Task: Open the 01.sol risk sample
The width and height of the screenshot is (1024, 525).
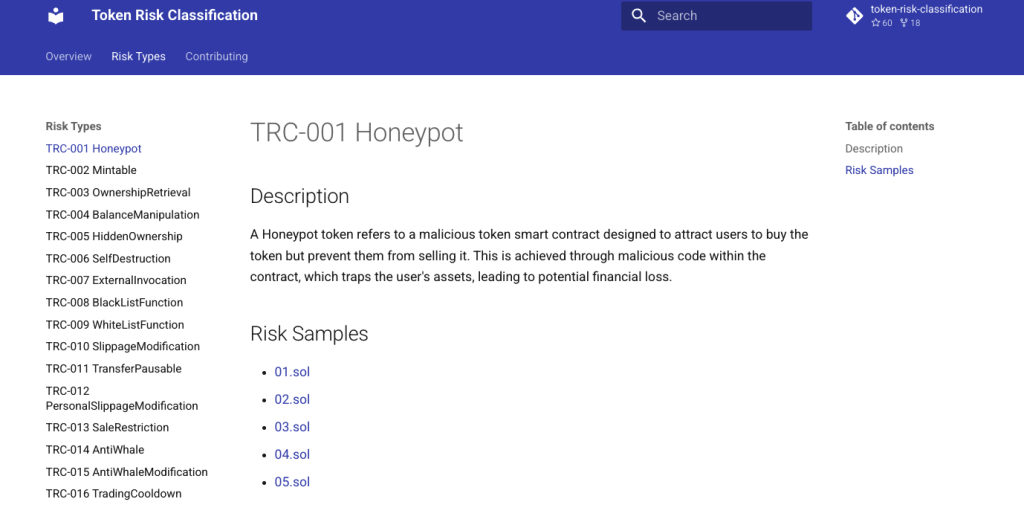Action: (292, 372)
